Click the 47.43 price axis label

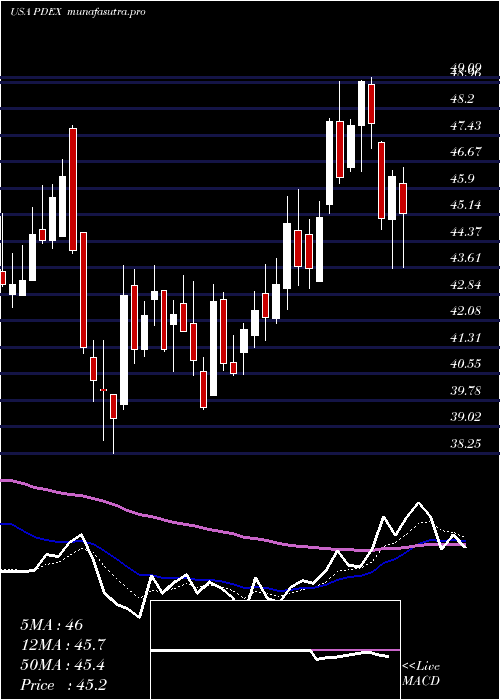[x=466, y=126]
